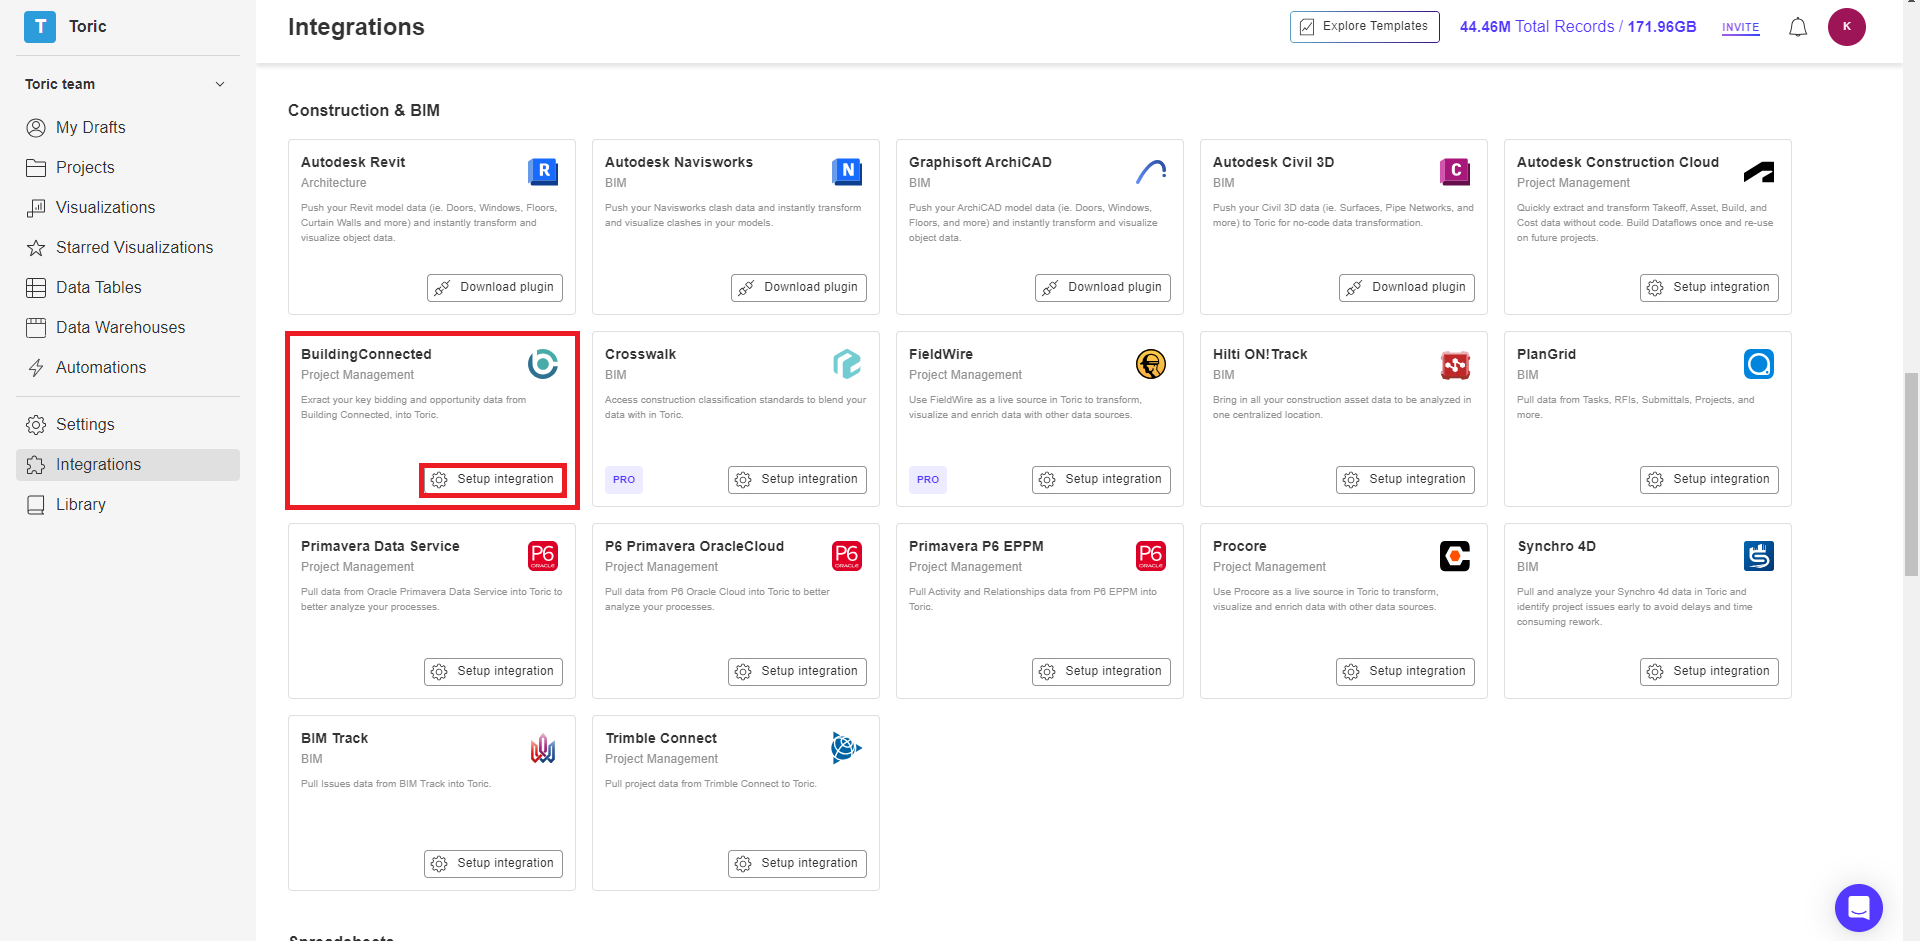Click the Crosswalk logo icon
The width and height of the screenshot is (1920, 941).
click(x=847, y=364)
